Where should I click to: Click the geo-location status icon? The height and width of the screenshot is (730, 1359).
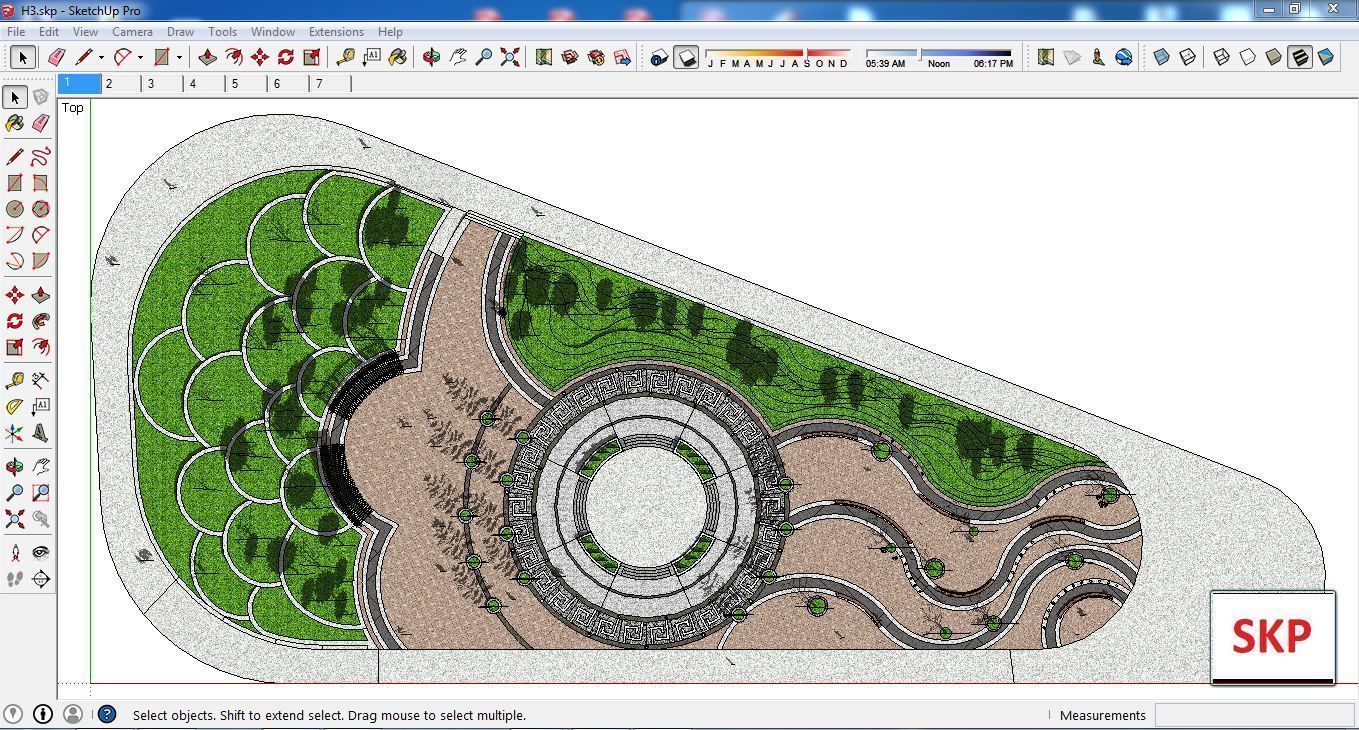coord(13,714)
